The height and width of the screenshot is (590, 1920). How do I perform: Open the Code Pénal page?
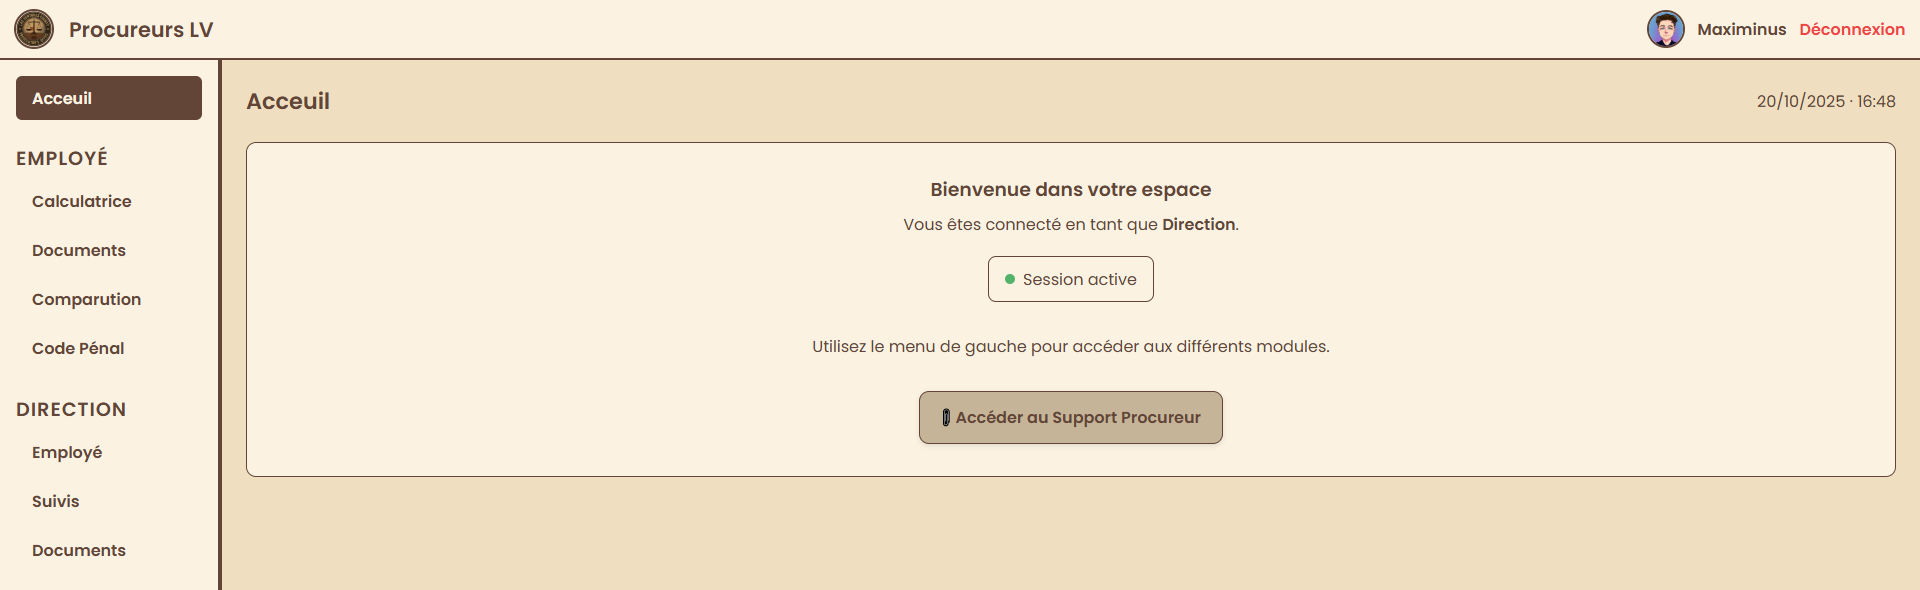pos(78,348)
